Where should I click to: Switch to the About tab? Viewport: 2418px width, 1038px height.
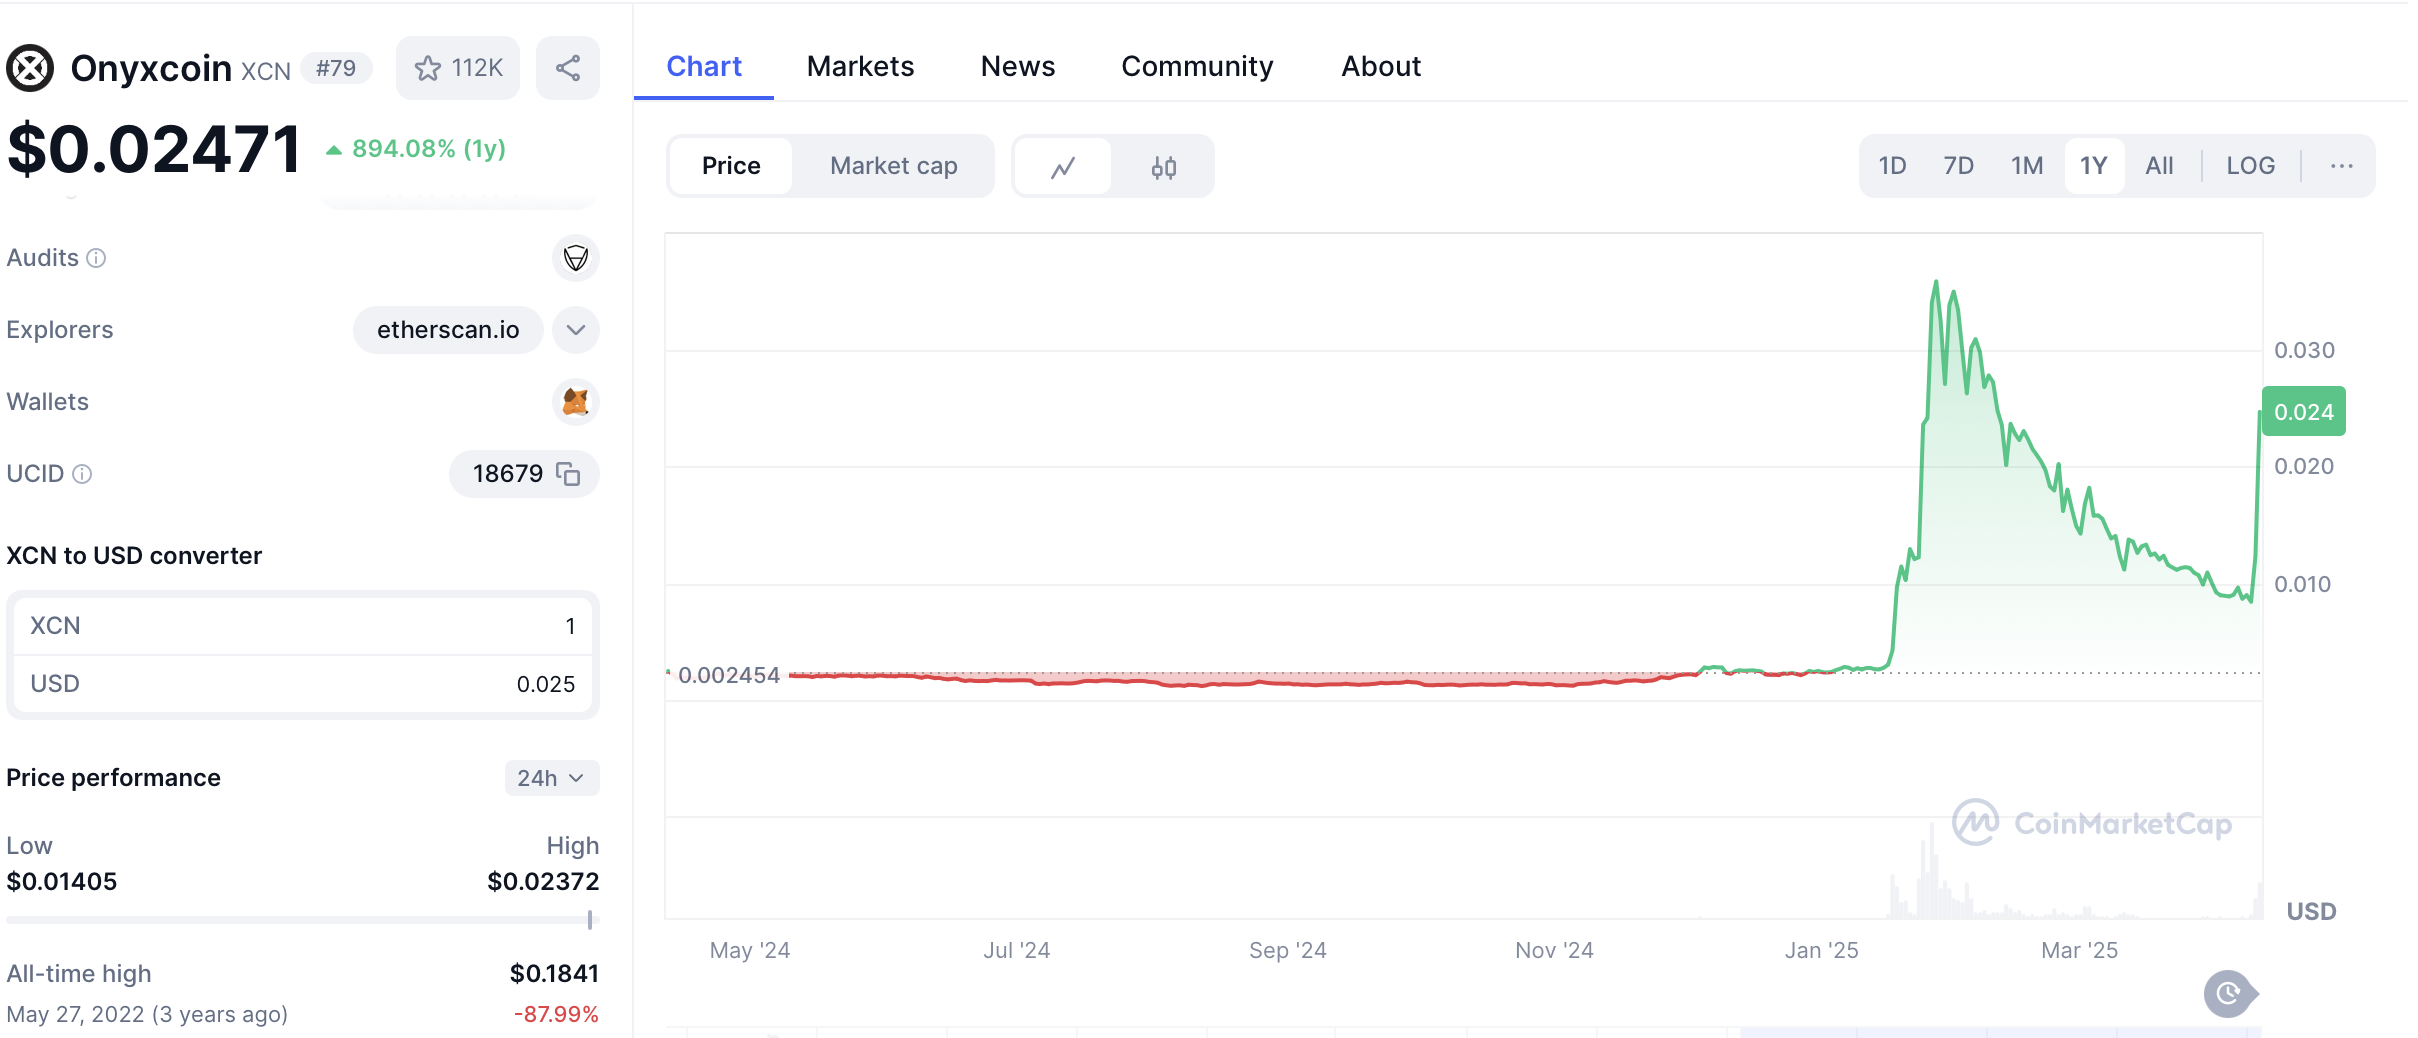pos(1381,66)
